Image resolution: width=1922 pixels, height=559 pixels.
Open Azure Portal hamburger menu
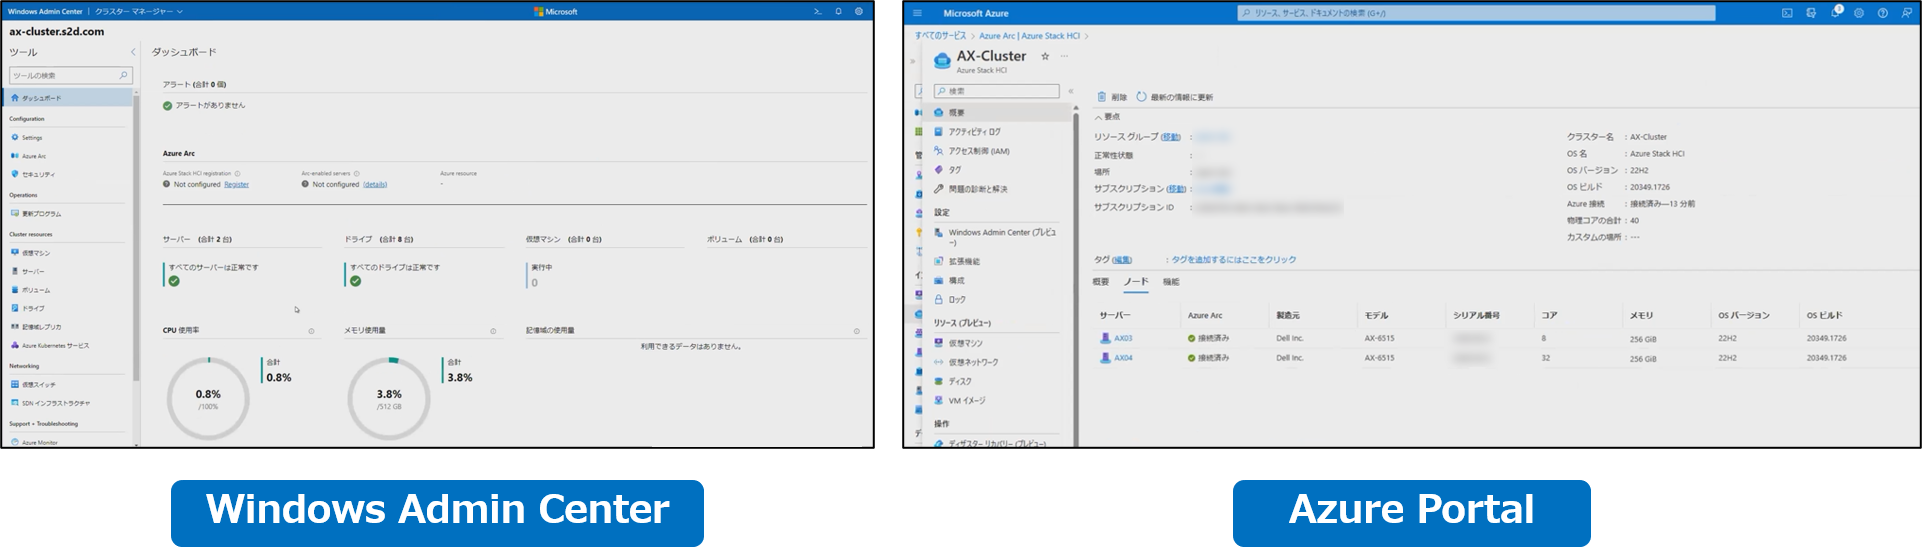(x=917, y=13)
